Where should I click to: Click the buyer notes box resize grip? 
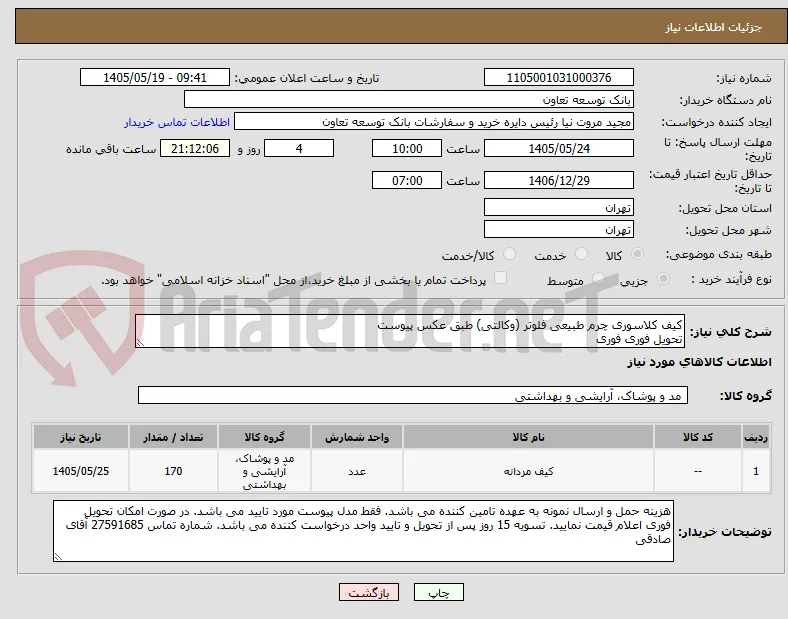pos(58,556)
